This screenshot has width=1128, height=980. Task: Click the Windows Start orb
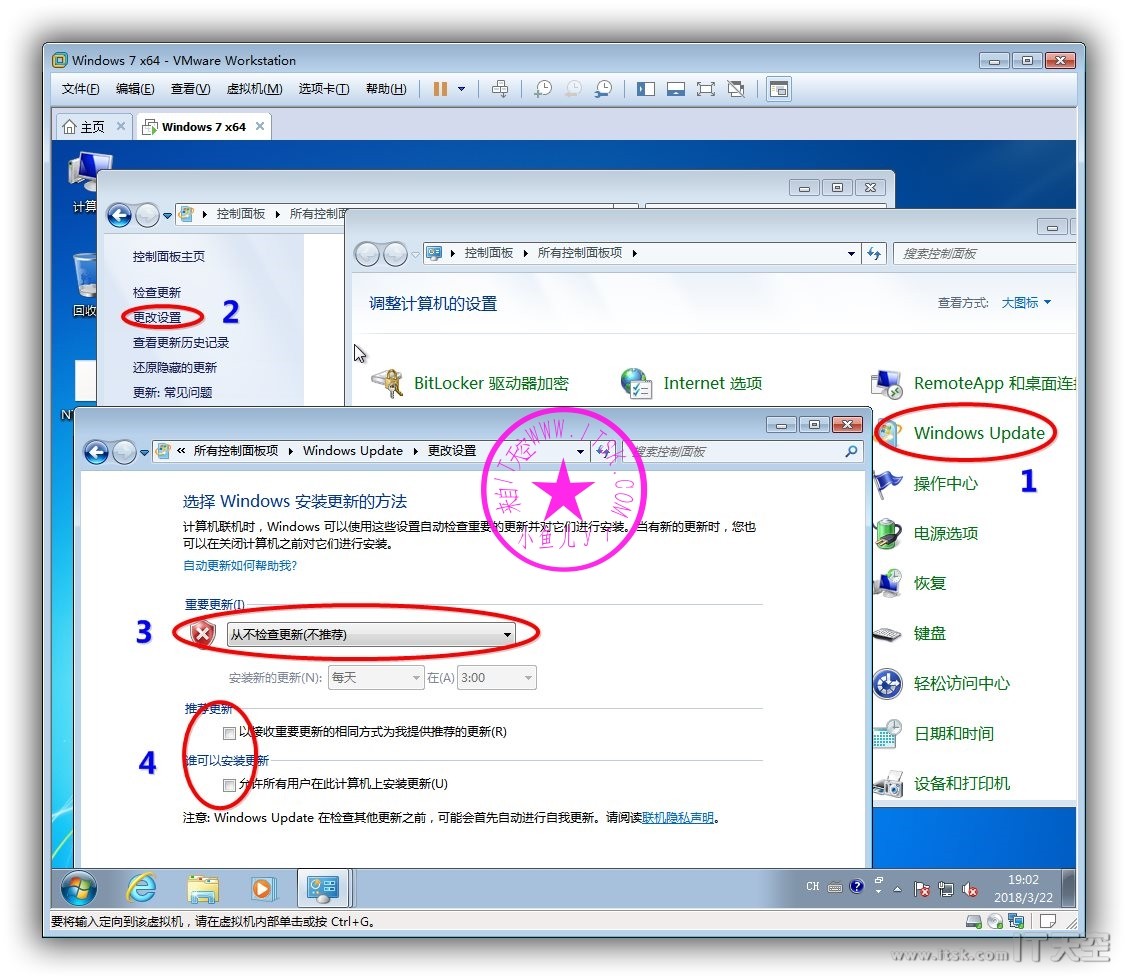79,888
